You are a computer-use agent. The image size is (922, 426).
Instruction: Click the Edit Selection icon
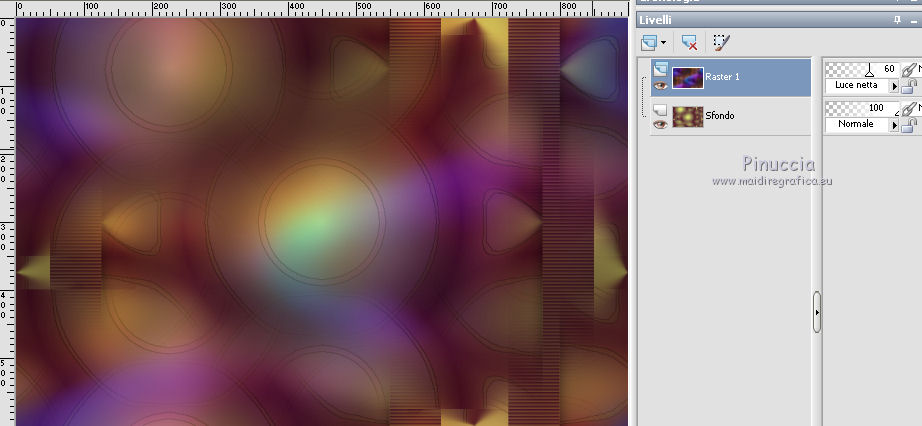[x=721, y=42]
